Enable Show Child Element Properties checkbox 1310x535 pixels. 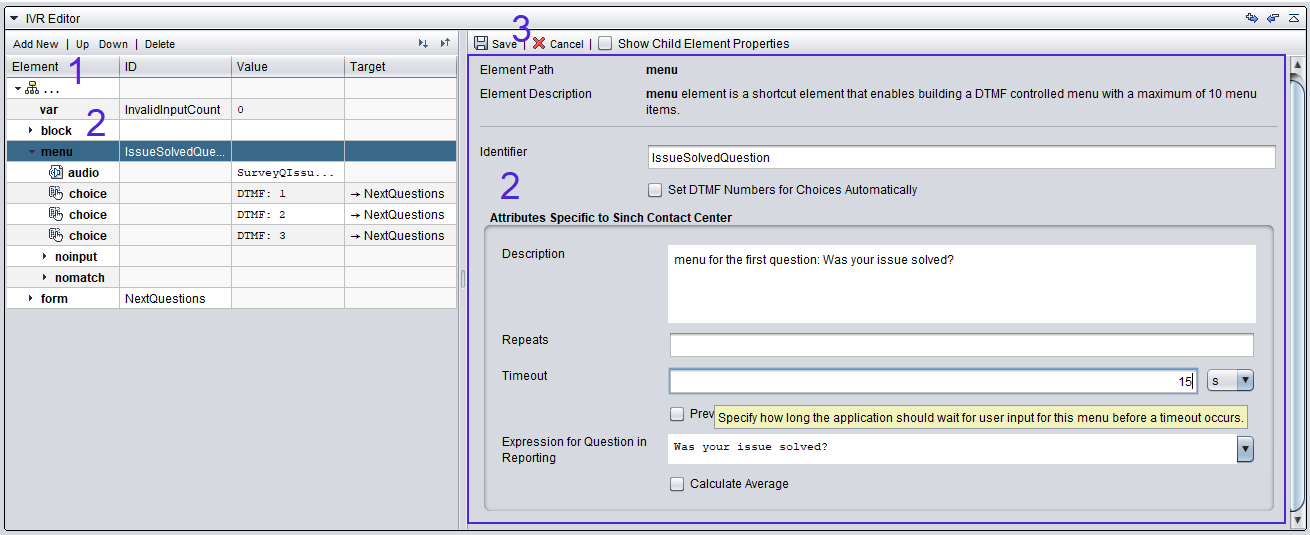605,44
